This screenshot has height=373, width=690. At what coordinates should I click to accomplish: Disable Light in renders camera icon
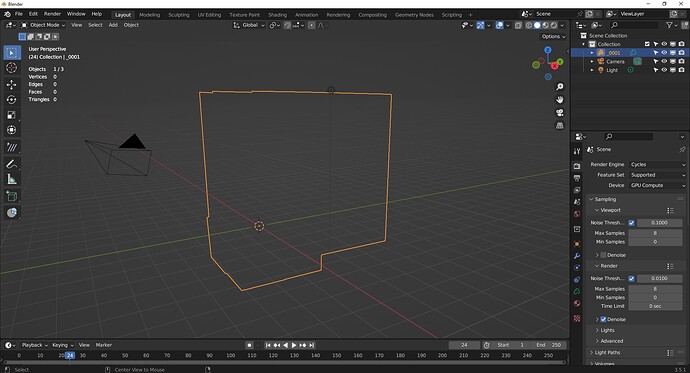pyautogui.click(x=681, y=69)
